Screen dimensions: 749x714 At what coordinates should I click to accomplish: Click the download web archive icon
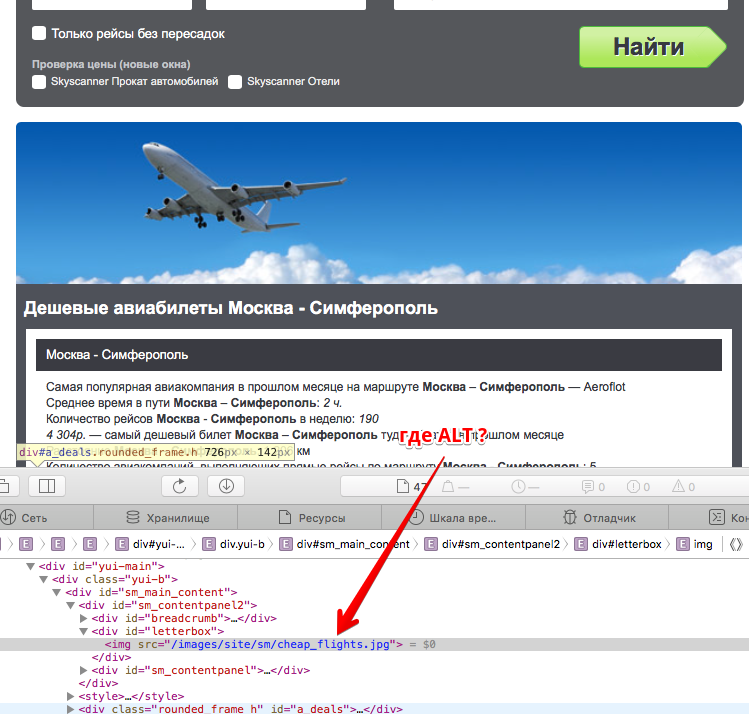(226, 486)
